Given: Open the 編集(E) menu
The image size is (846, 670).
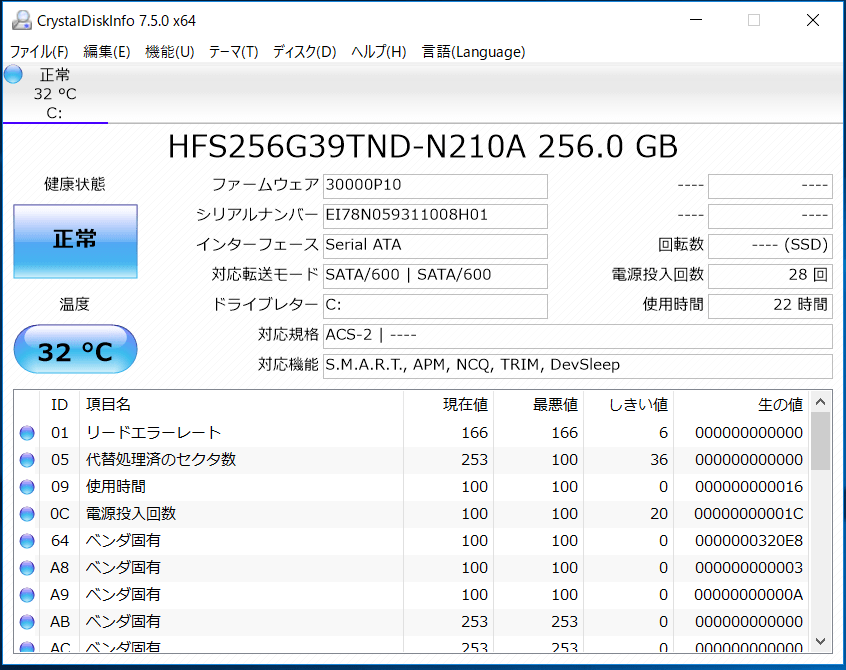Looking at the screenshot, I should [107, 52].
